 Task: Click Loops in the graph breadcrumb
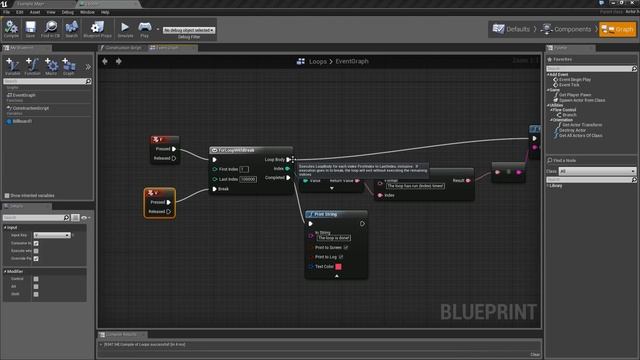coord(318,61)
